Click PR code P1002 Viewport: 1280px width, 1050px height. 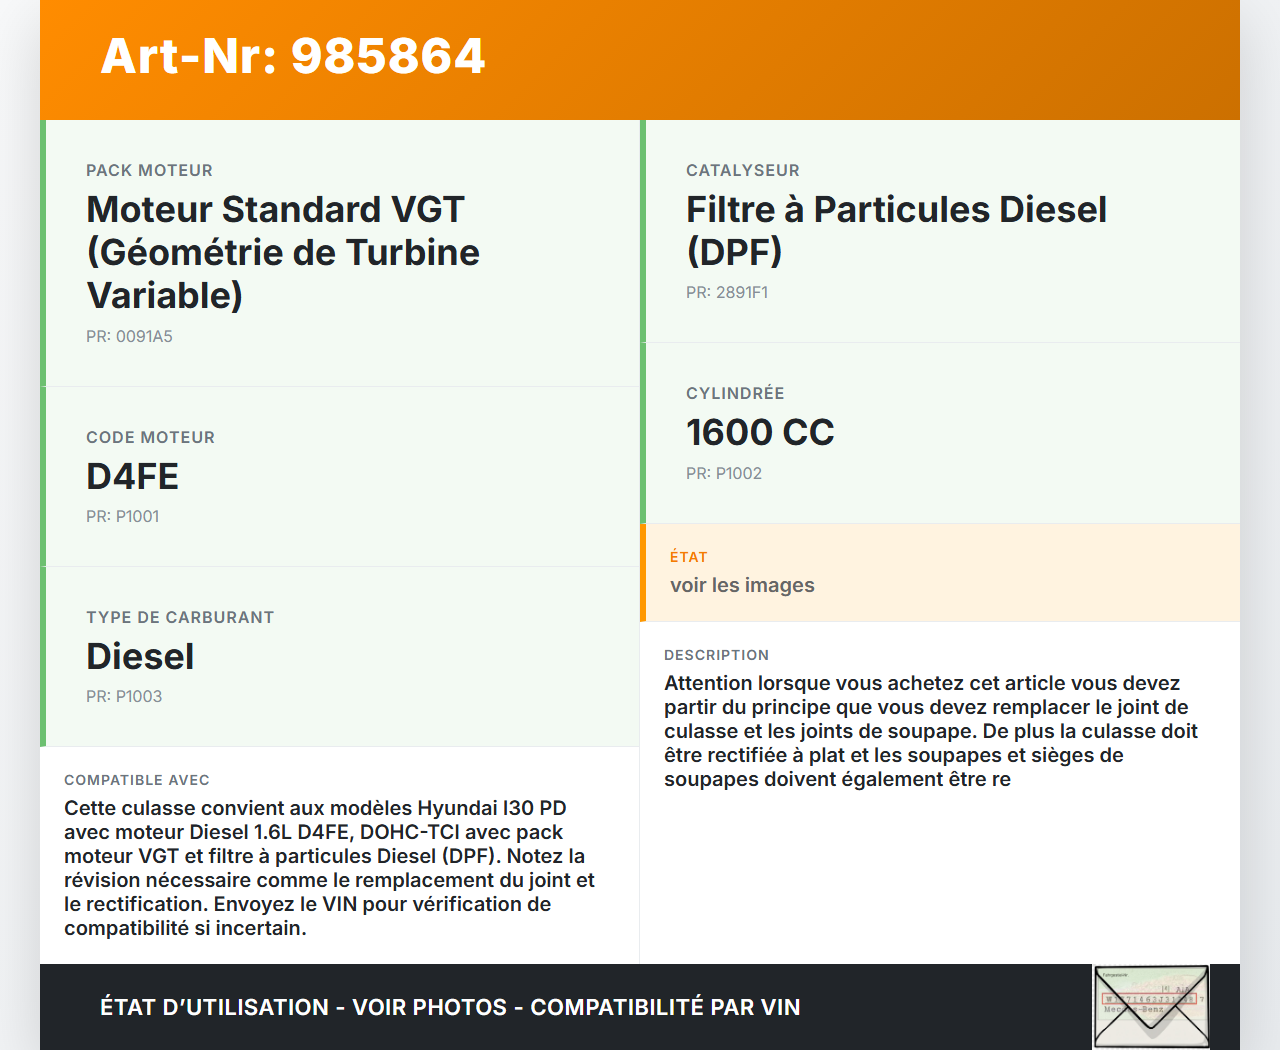pyautogui.click(x=724, y=474)
